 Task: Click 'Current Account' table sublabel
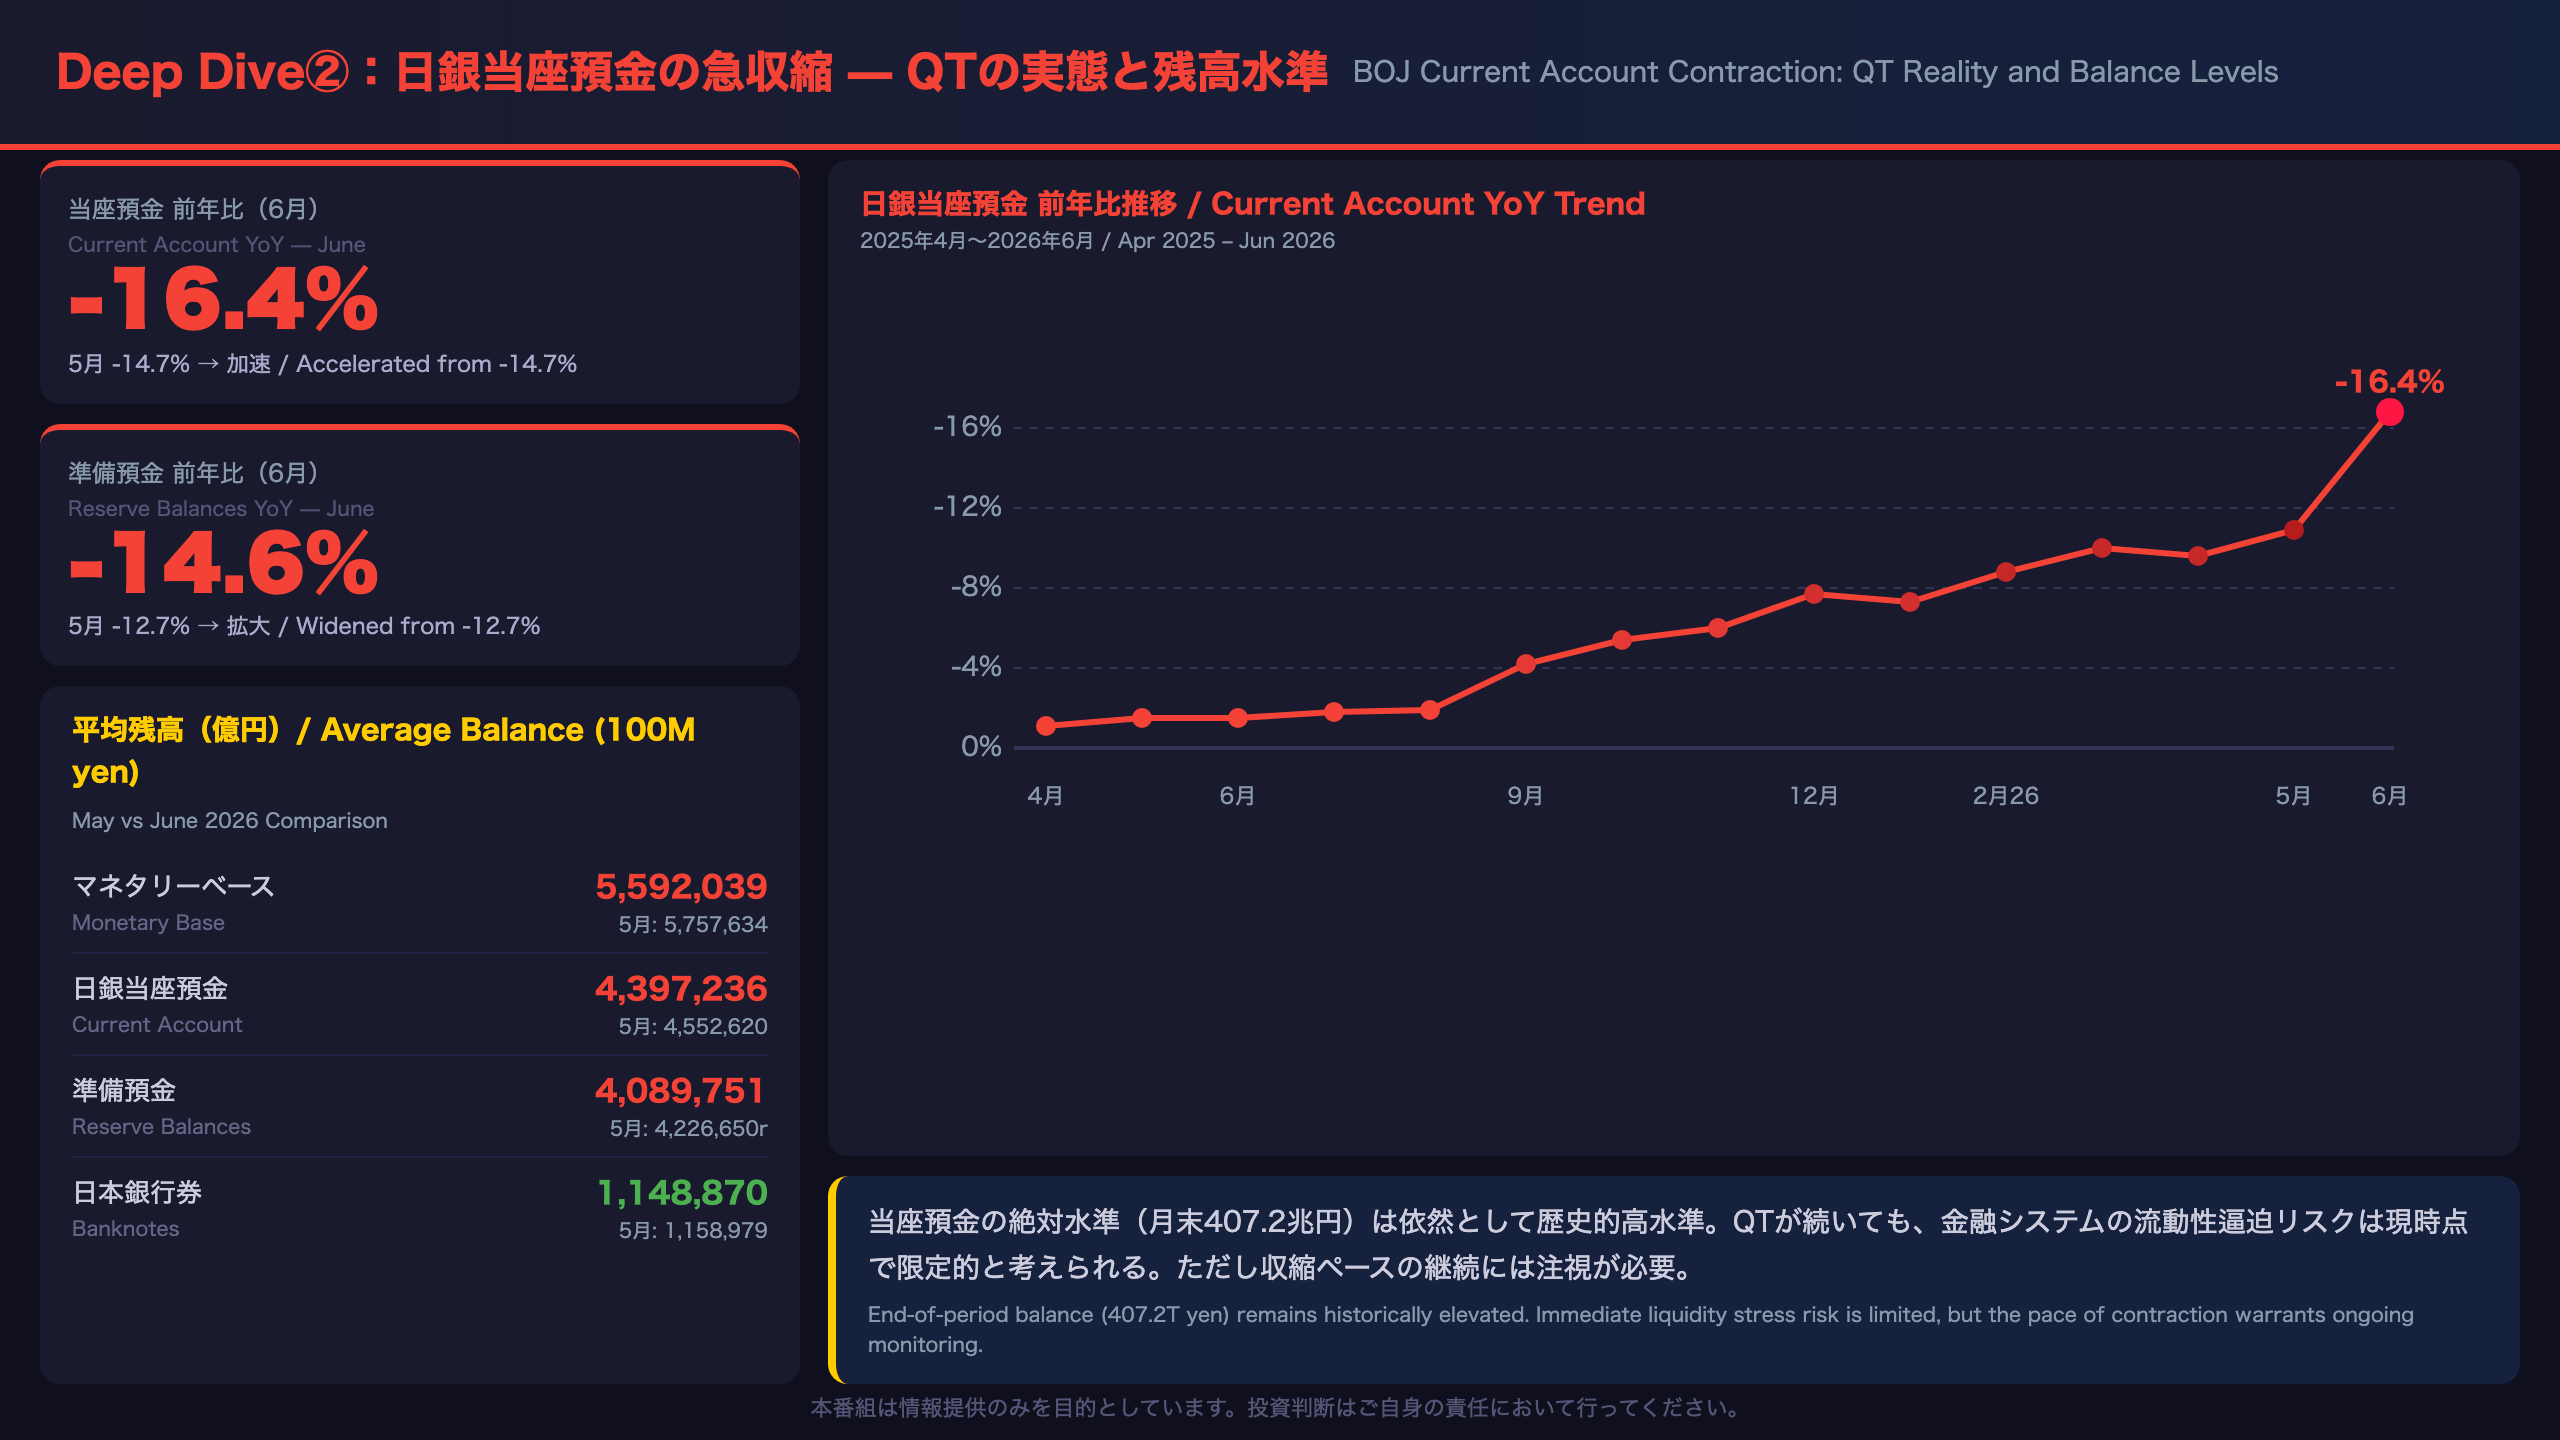pos(157,1025)
